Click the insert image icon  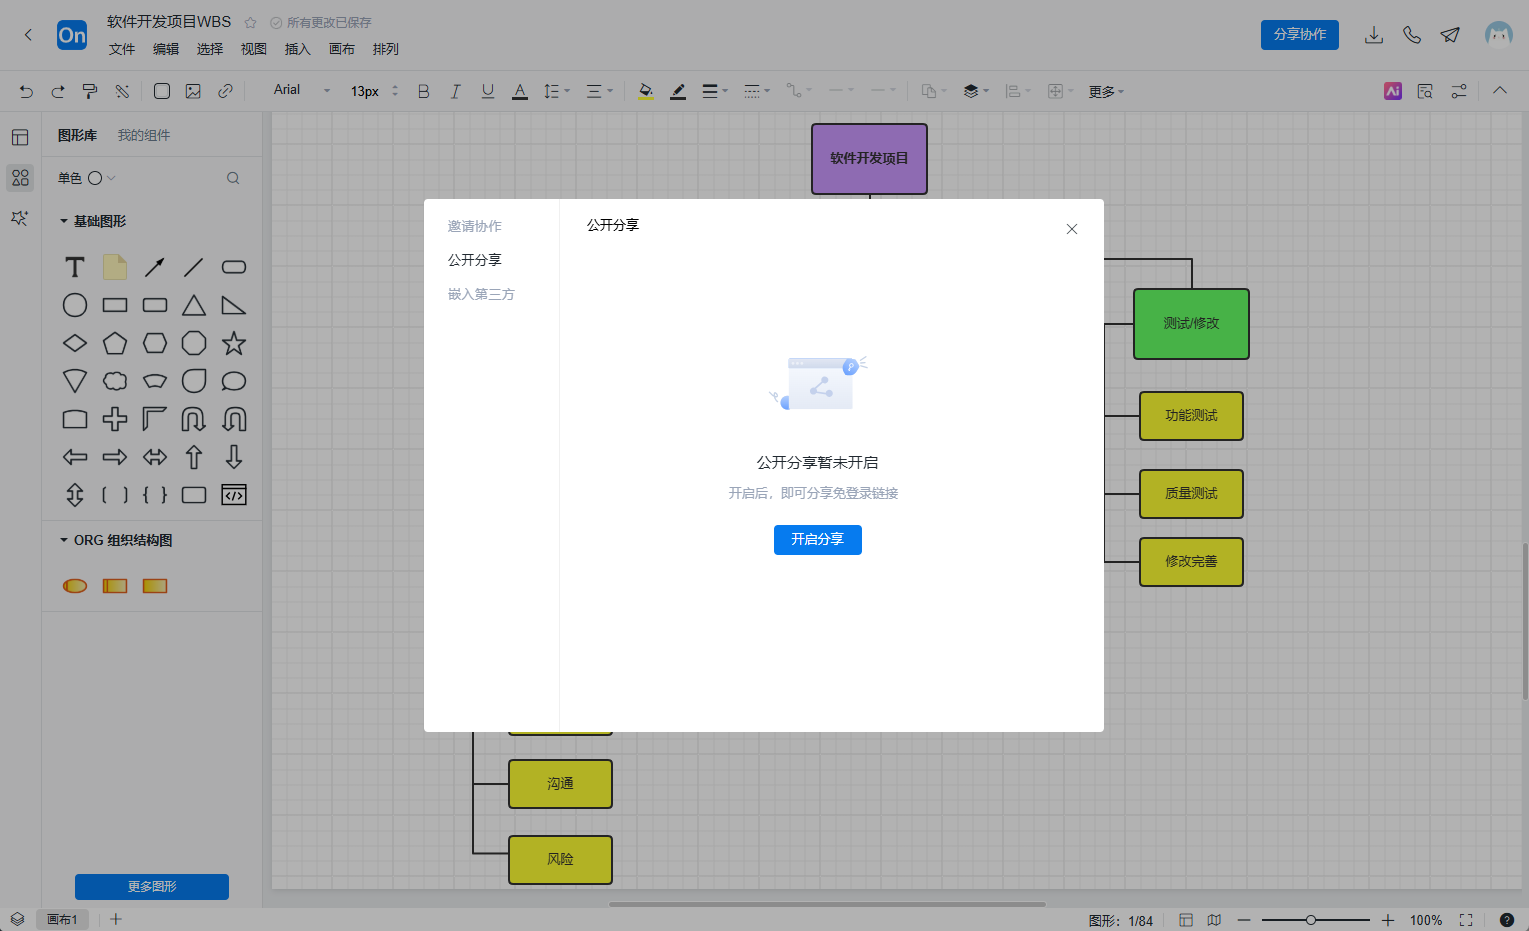pos(193,91)
